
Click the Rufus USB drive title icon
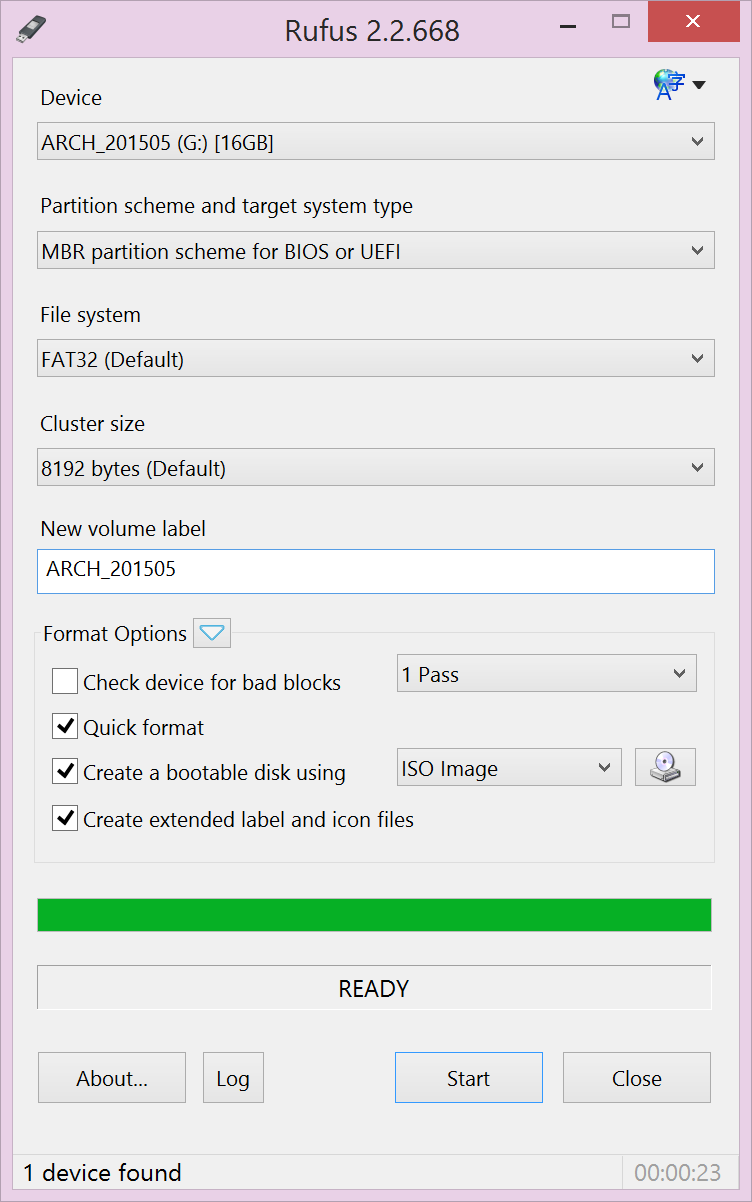pos(32,29)
